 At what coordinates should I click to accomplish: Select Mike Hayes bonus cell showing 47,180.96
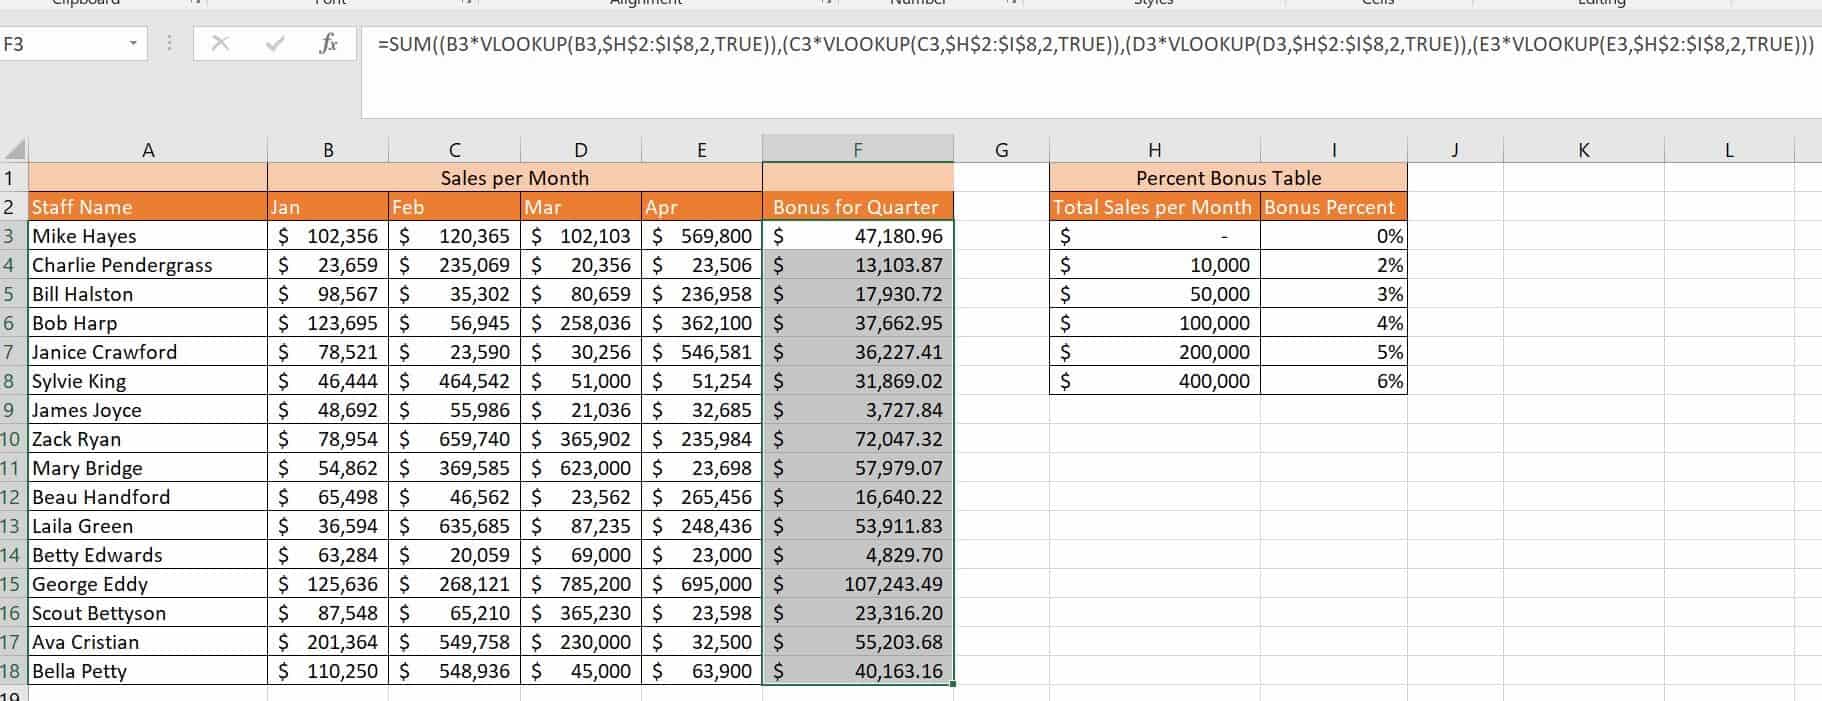(857, 236)
